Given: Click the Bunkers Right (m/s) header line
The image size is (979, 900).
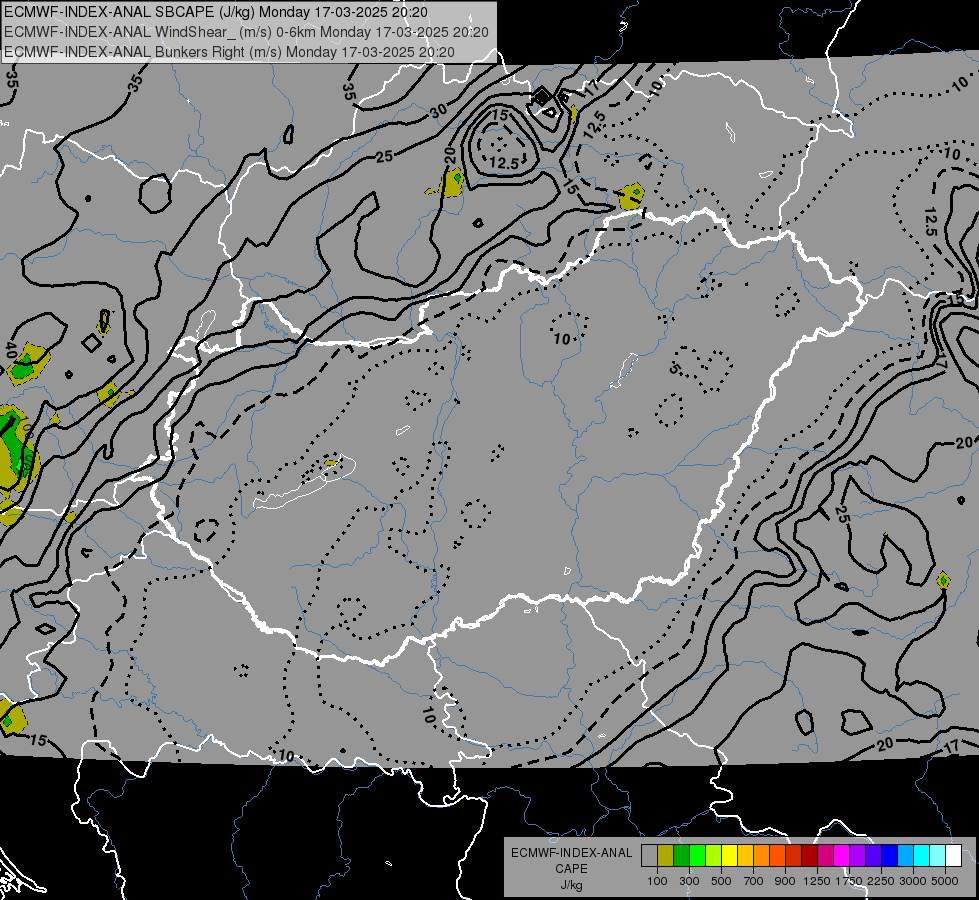Looking at the screenshot, I should tap(229, 52).
